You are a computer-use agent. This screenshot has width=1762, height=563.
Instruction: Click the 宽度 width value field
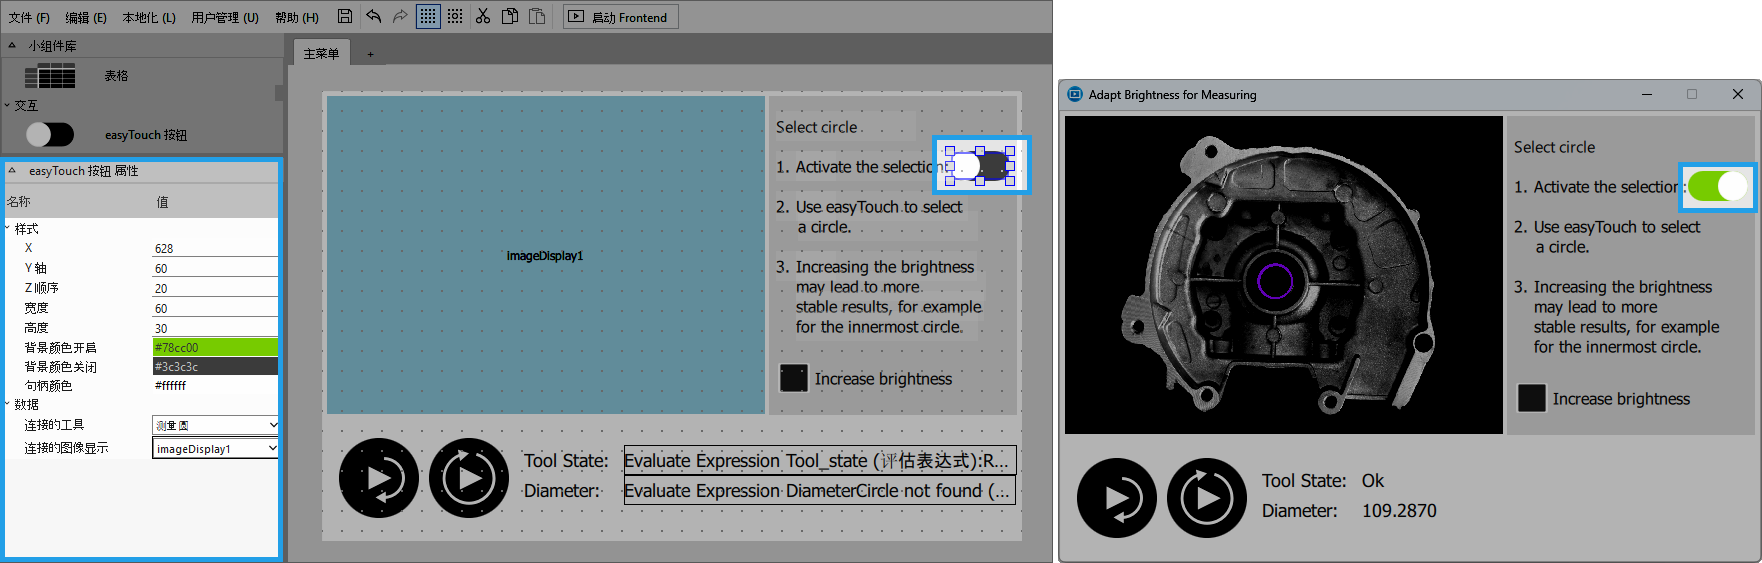tap(215, 308)
